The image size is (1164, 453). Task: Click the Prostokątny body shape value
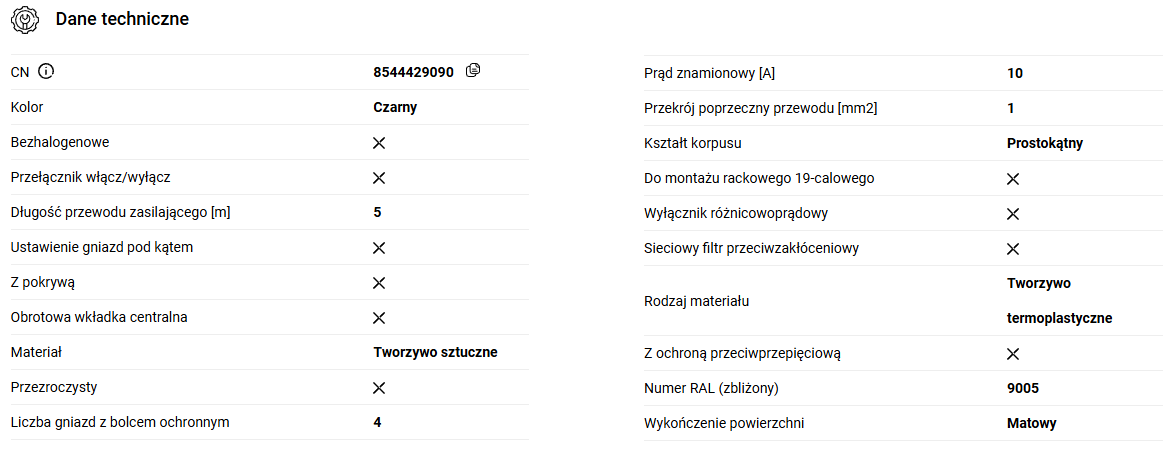1045,143
